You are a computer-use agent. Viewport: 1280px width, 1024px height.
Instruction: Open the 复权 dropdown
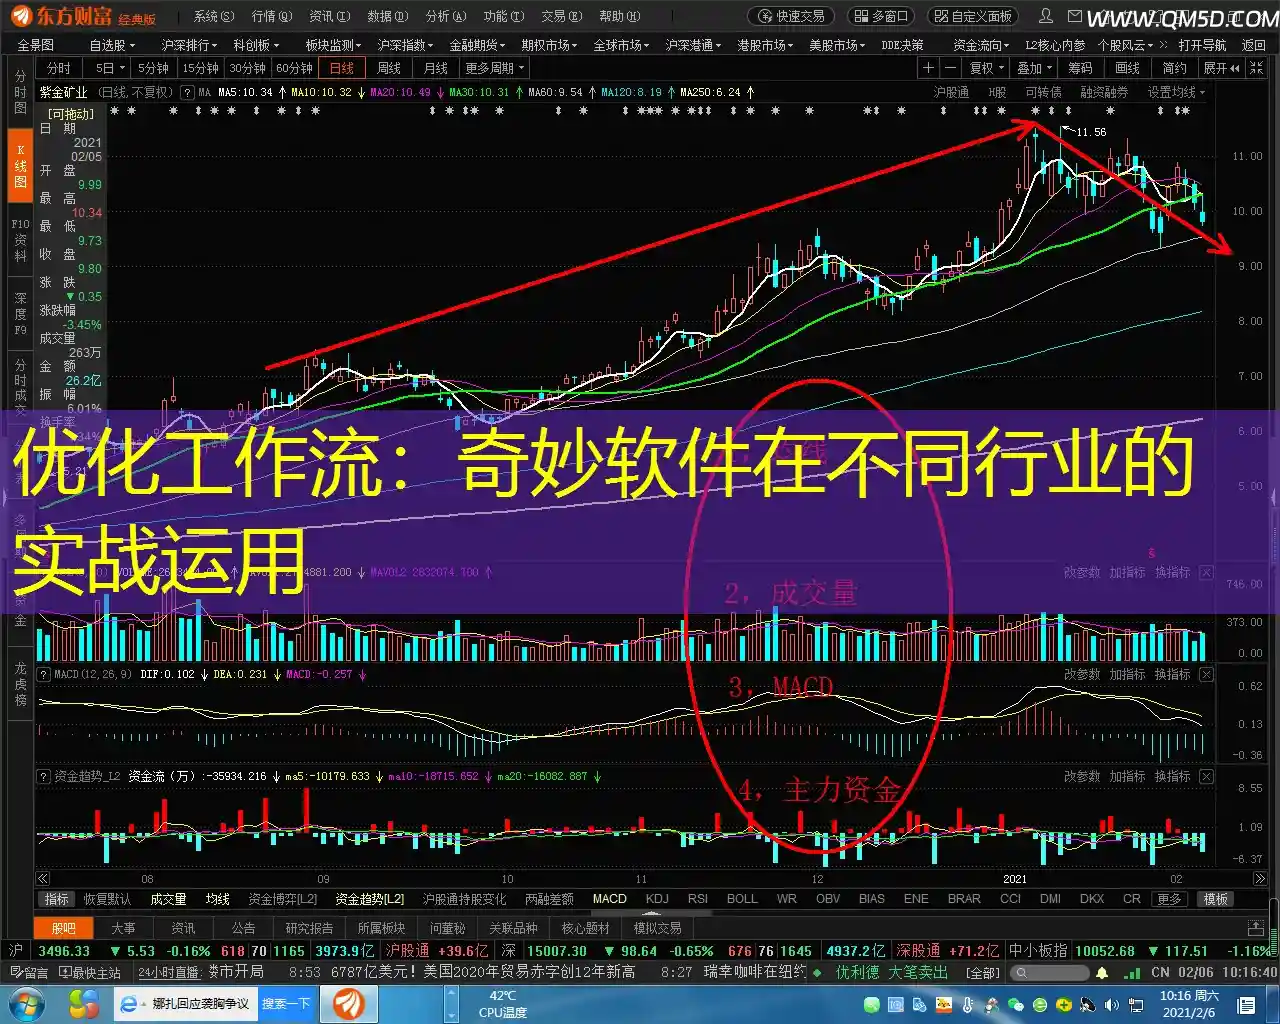(x=987, y=68)
